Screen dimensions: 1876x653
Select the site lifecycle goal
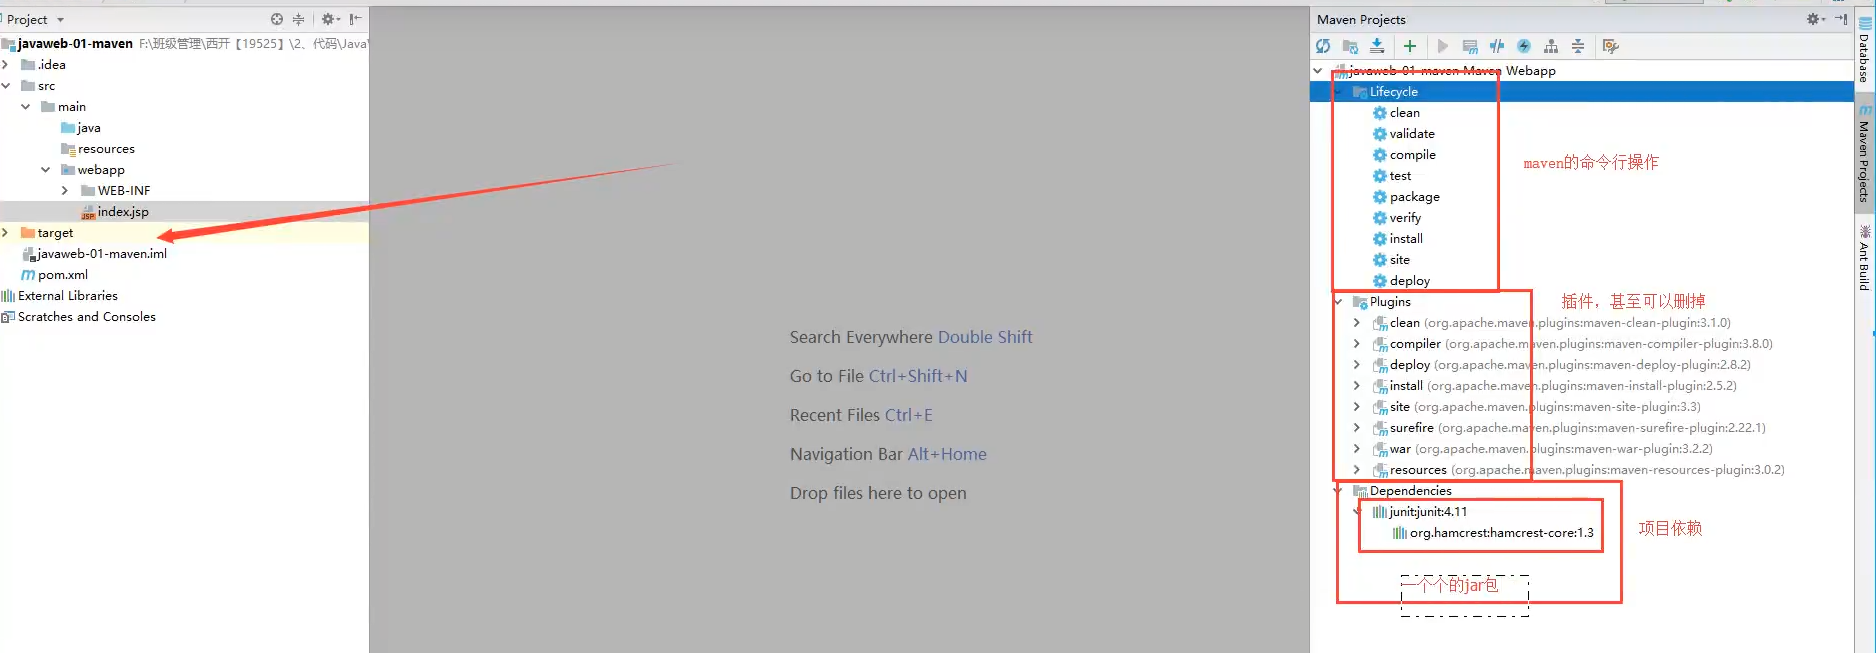click(1391, 260)
